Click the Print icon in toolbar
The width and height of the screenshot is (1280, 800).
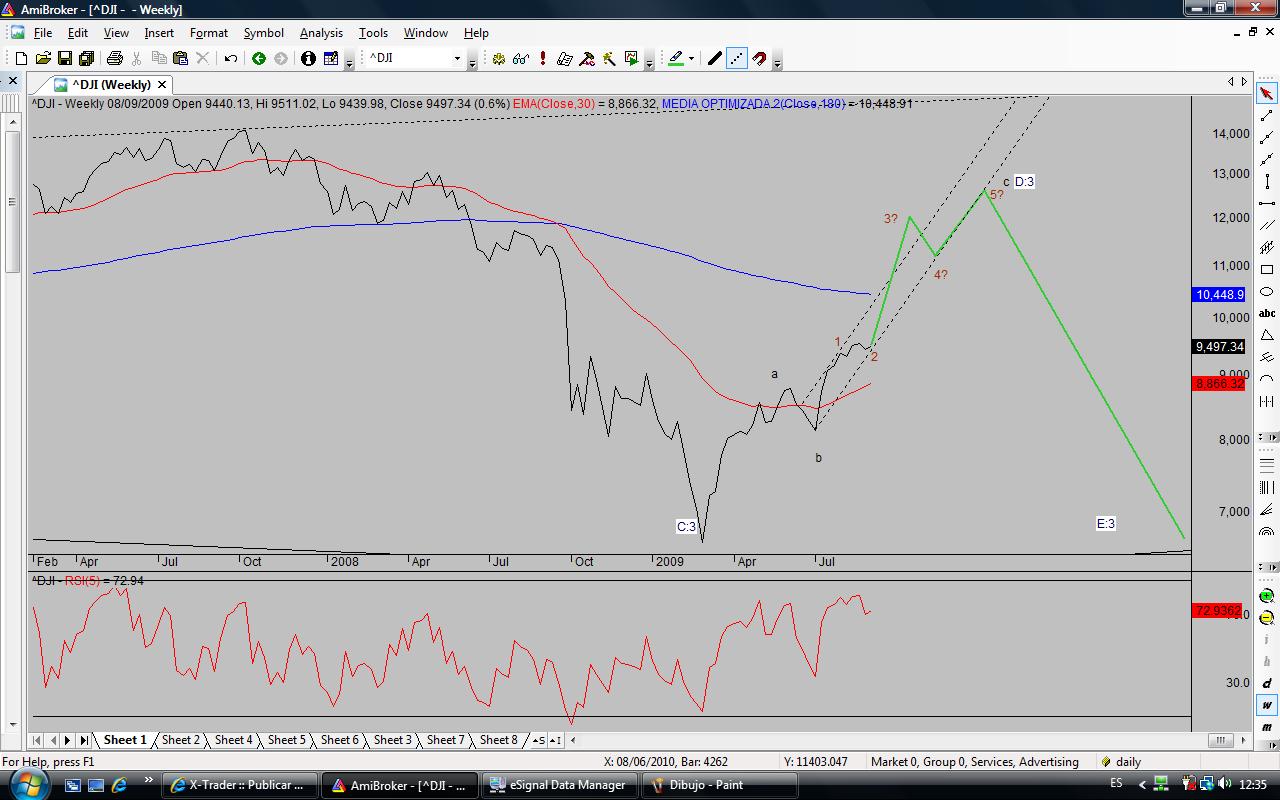(x=114, y=59)
